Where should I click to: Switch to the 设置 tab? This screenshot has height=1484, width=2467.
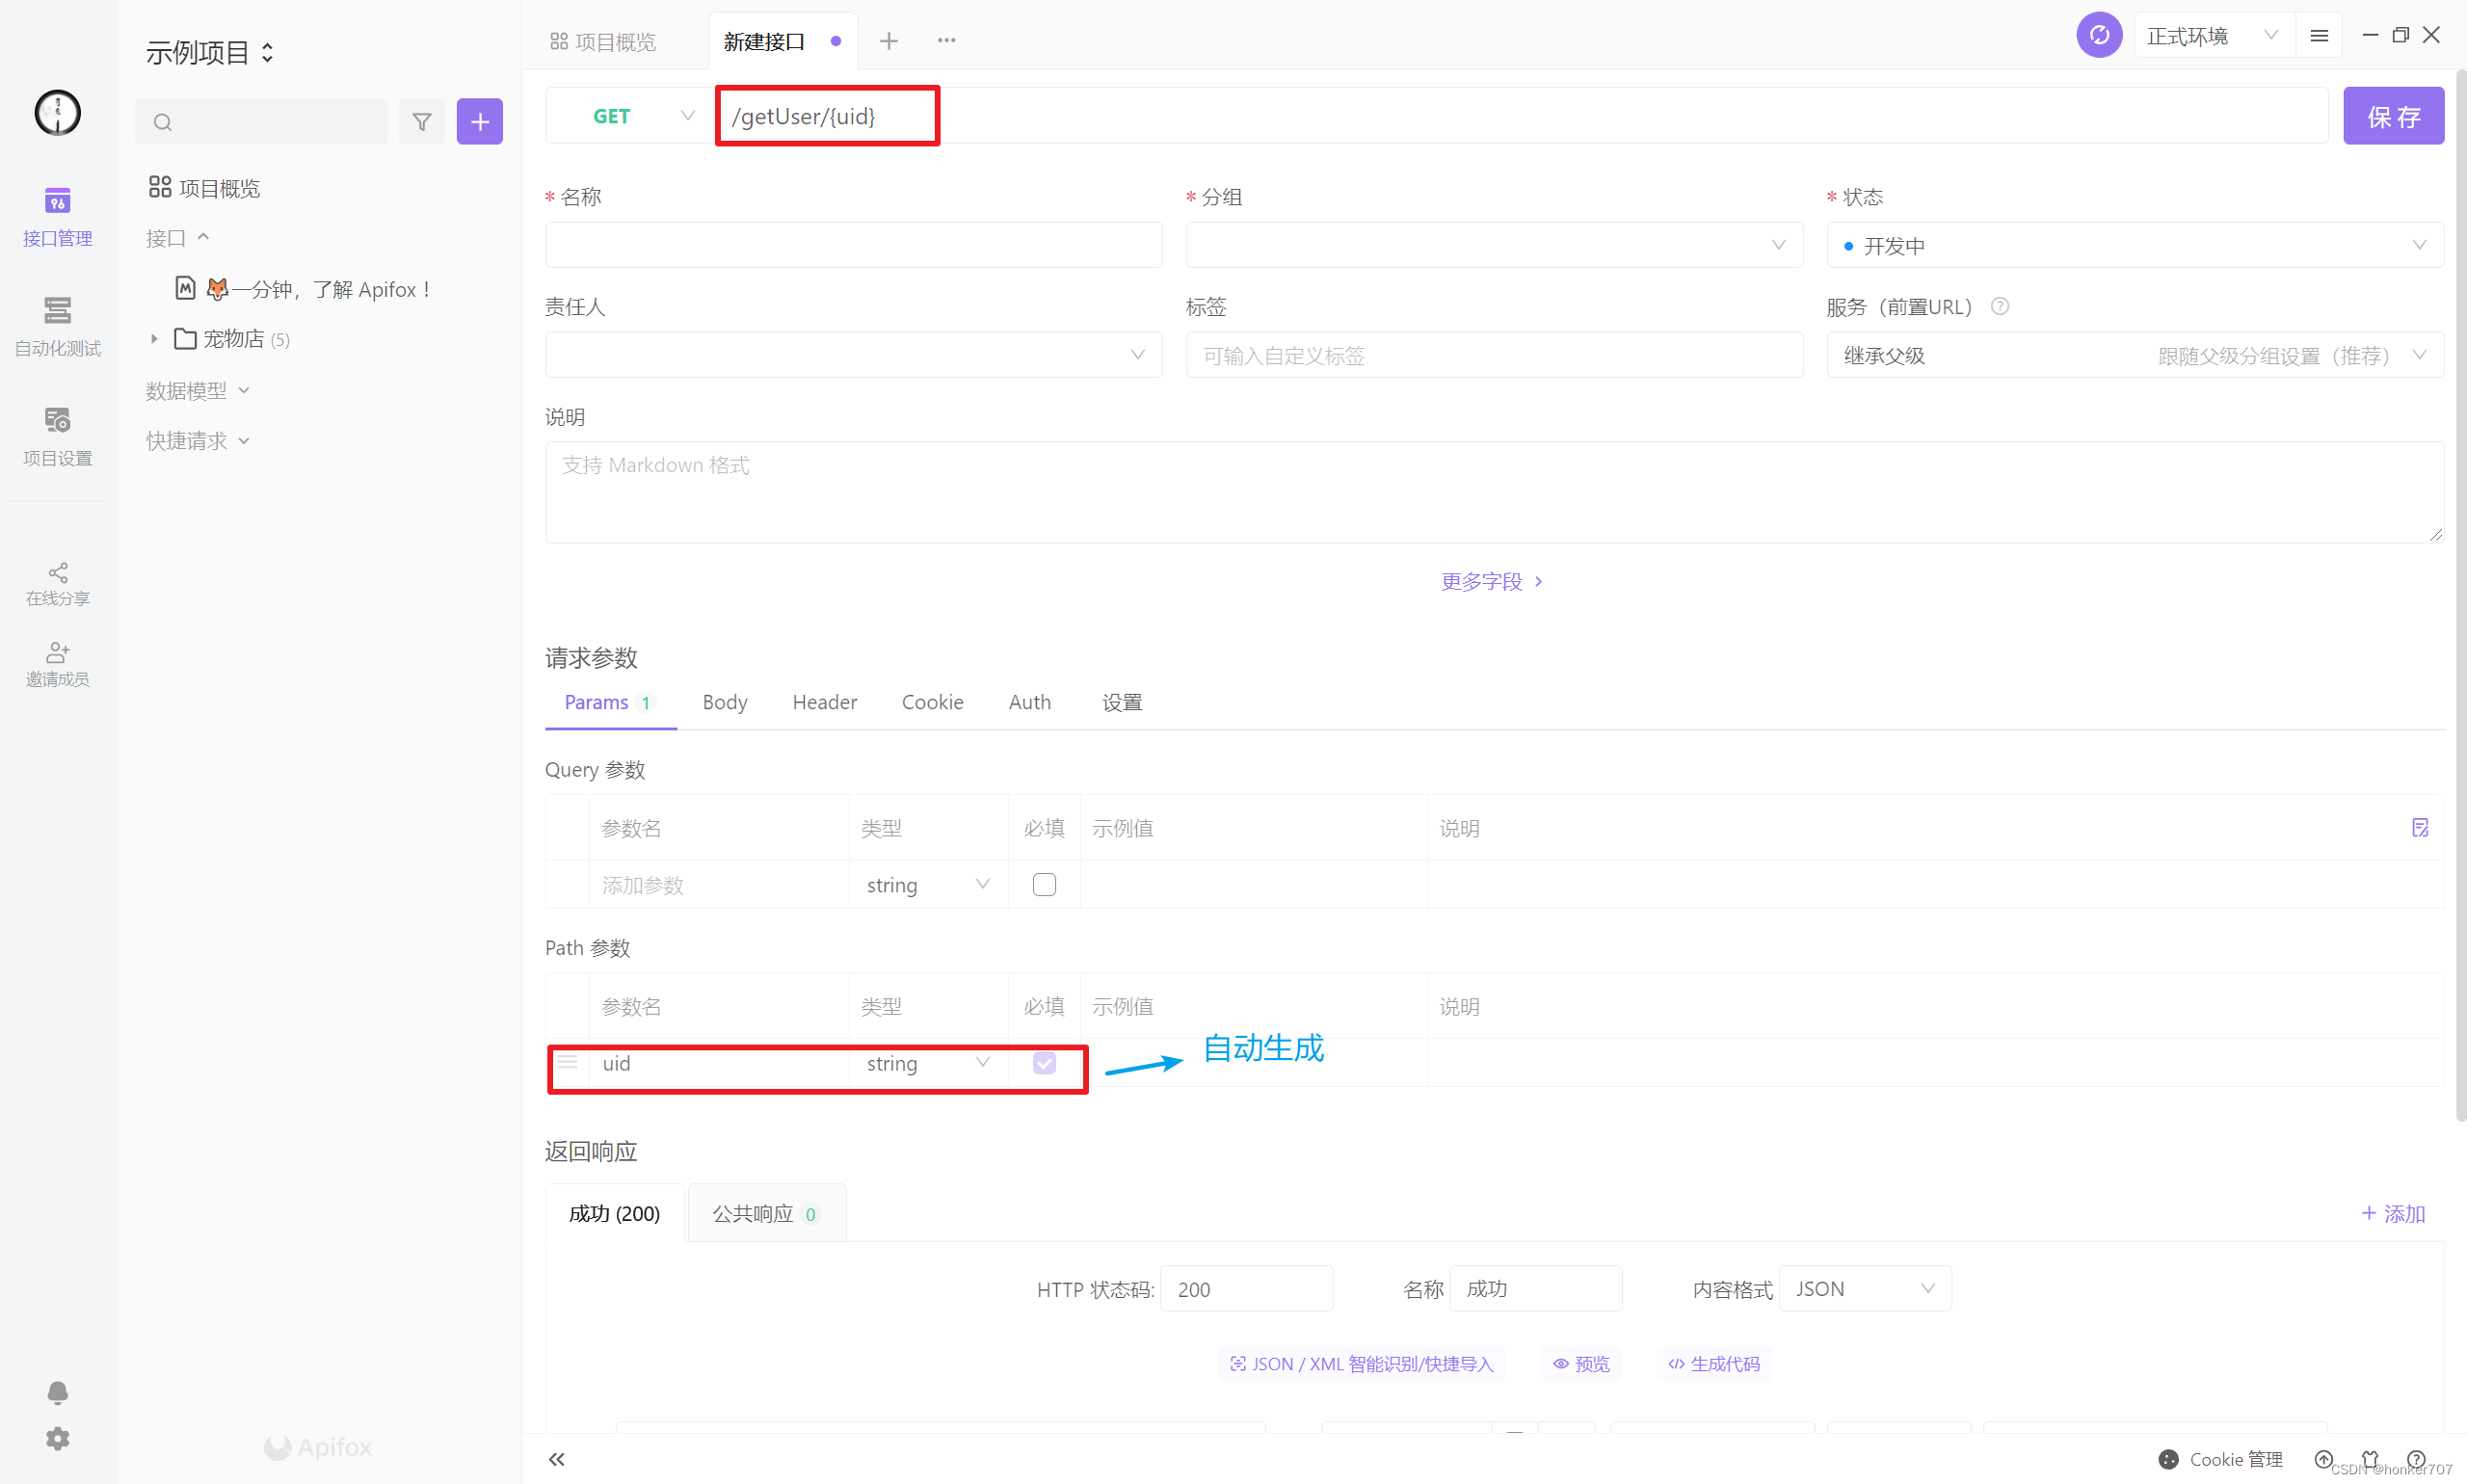[1122, 702]
